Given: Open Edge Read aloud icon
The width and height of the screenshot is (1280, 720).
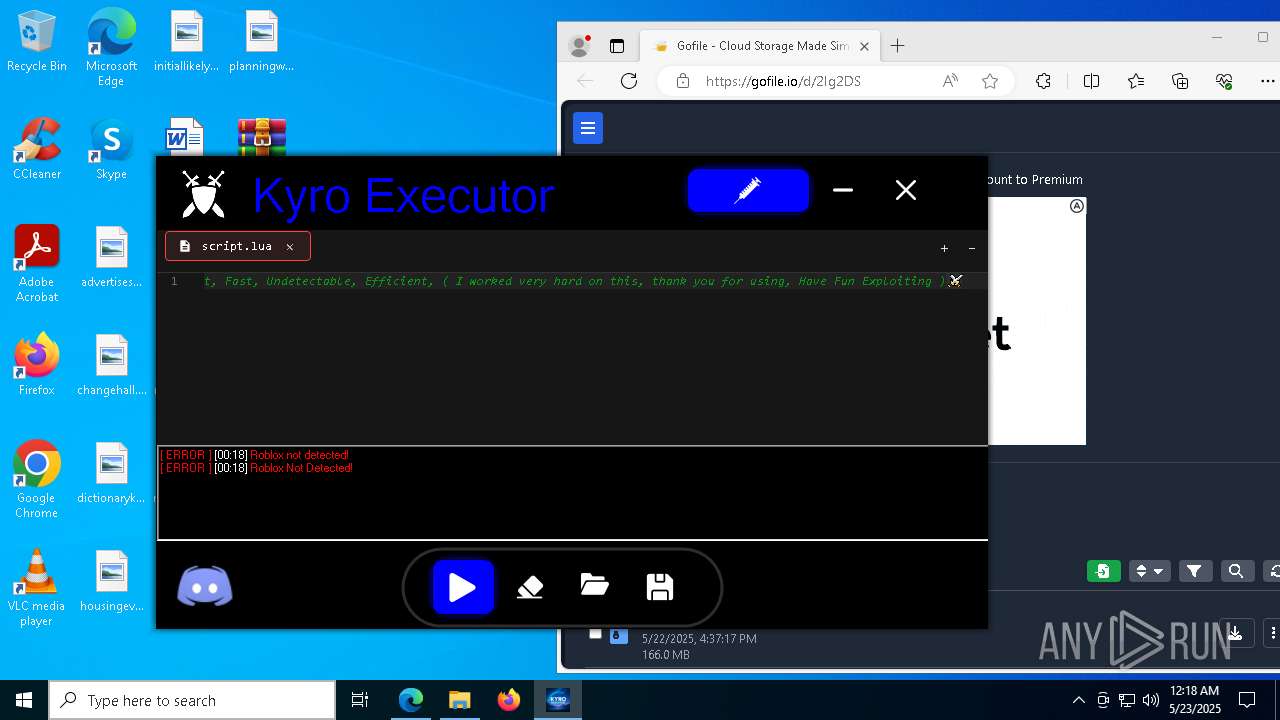Looking at the screenshot, I should [950, 81].
